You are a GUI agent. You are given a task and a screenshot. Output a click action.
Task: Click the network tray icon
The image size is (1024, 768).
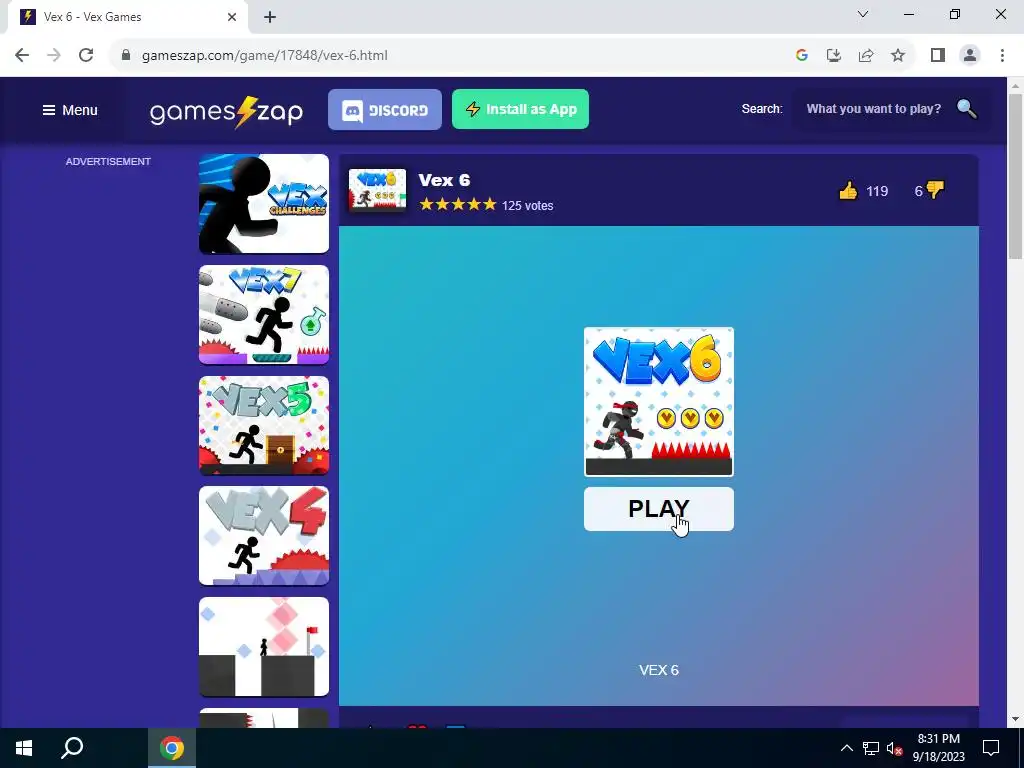pyautogui.click(x=871, y=748)
